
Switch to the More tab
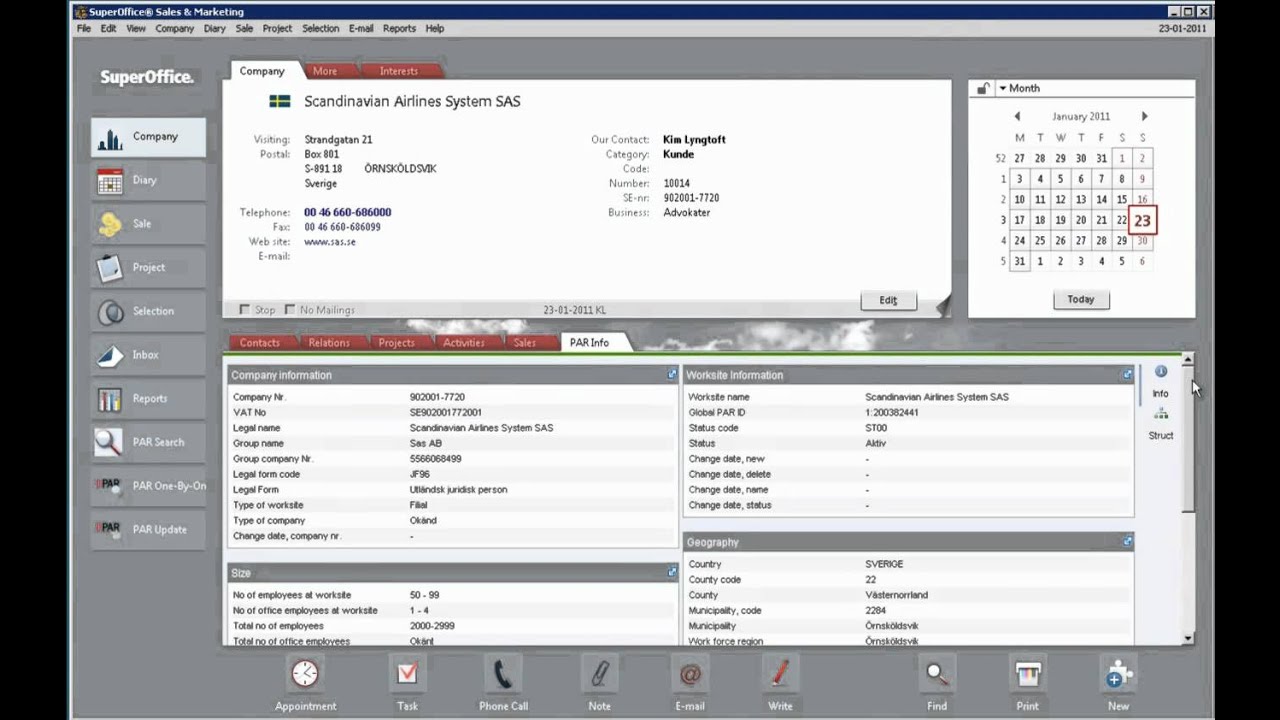coord(325,71)
